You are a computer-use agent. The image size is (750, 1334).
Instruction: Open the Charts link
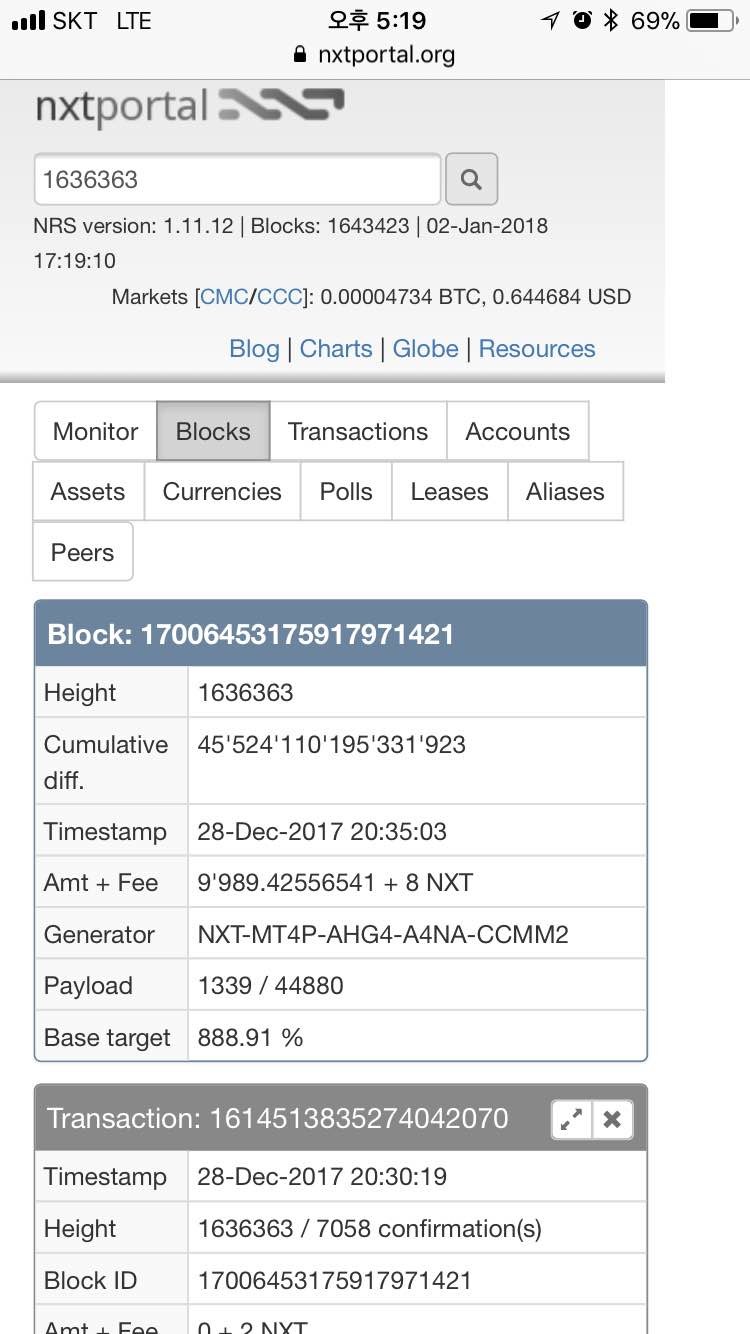click(x=336, y=349)
